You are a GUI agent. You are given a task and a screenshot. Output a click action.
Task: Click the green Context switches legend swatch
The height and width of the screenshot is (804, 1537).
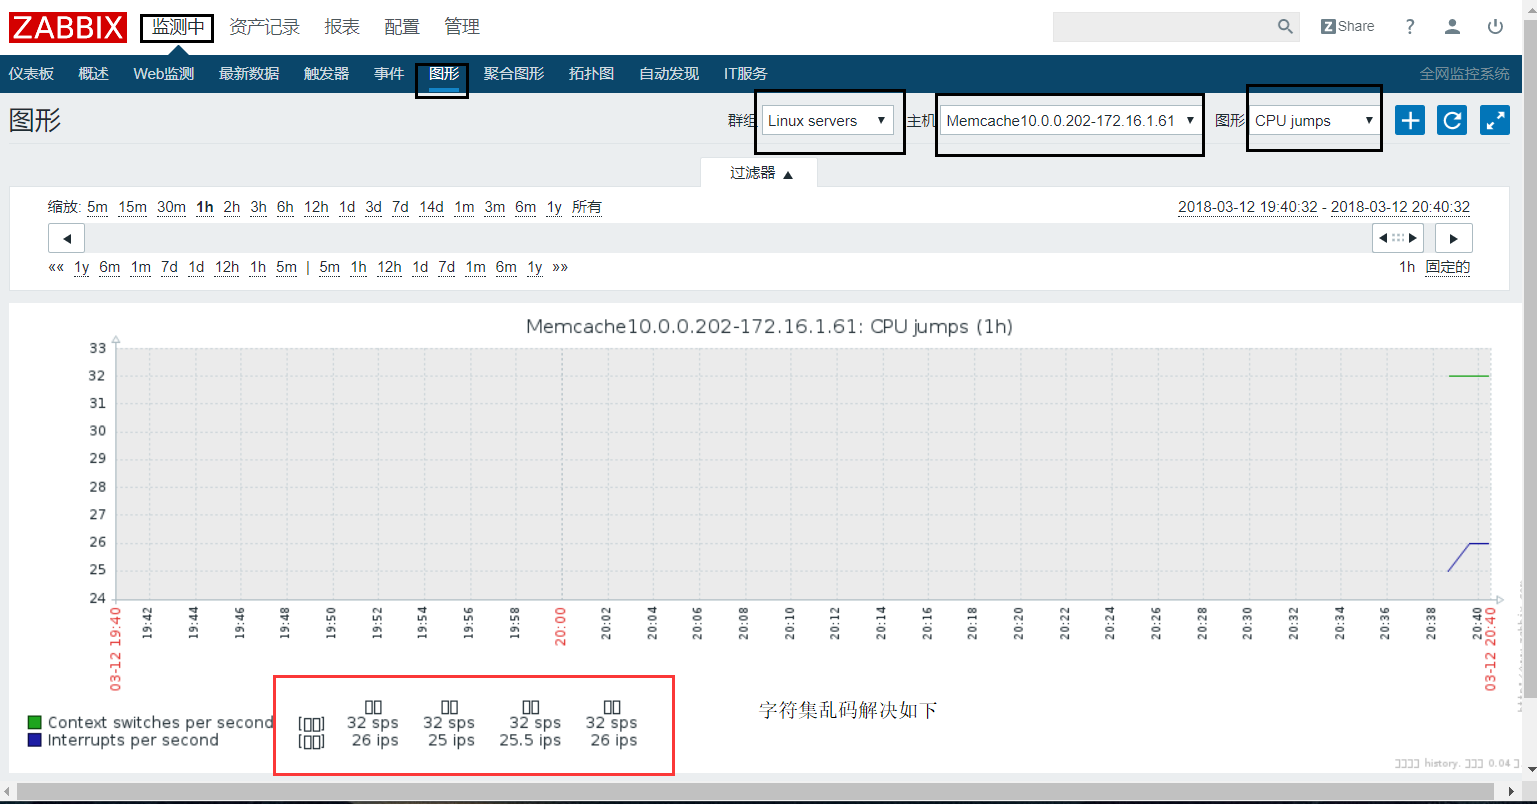coord(35,722)
